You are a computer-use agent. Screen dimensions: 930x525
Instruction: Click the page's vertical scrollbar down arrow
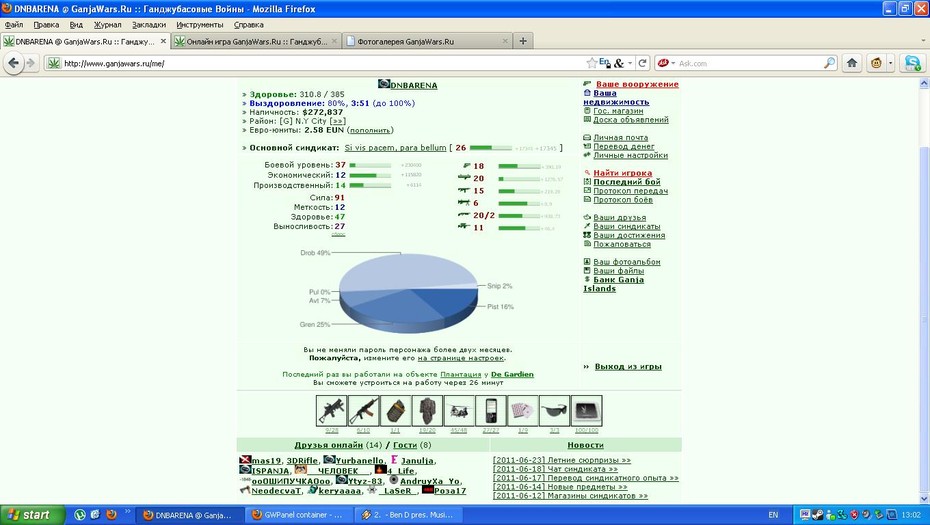[x=924, y=499]
